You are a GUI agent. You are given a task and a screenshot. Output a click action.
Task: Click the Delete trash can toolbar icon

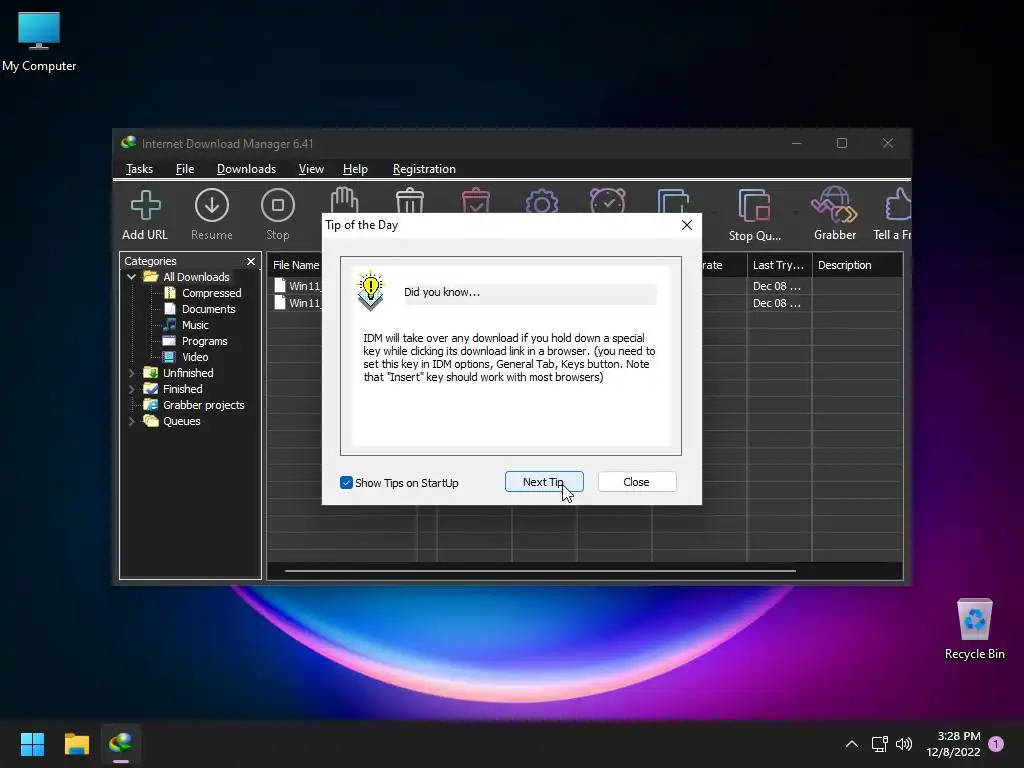[x=410, y=200]
